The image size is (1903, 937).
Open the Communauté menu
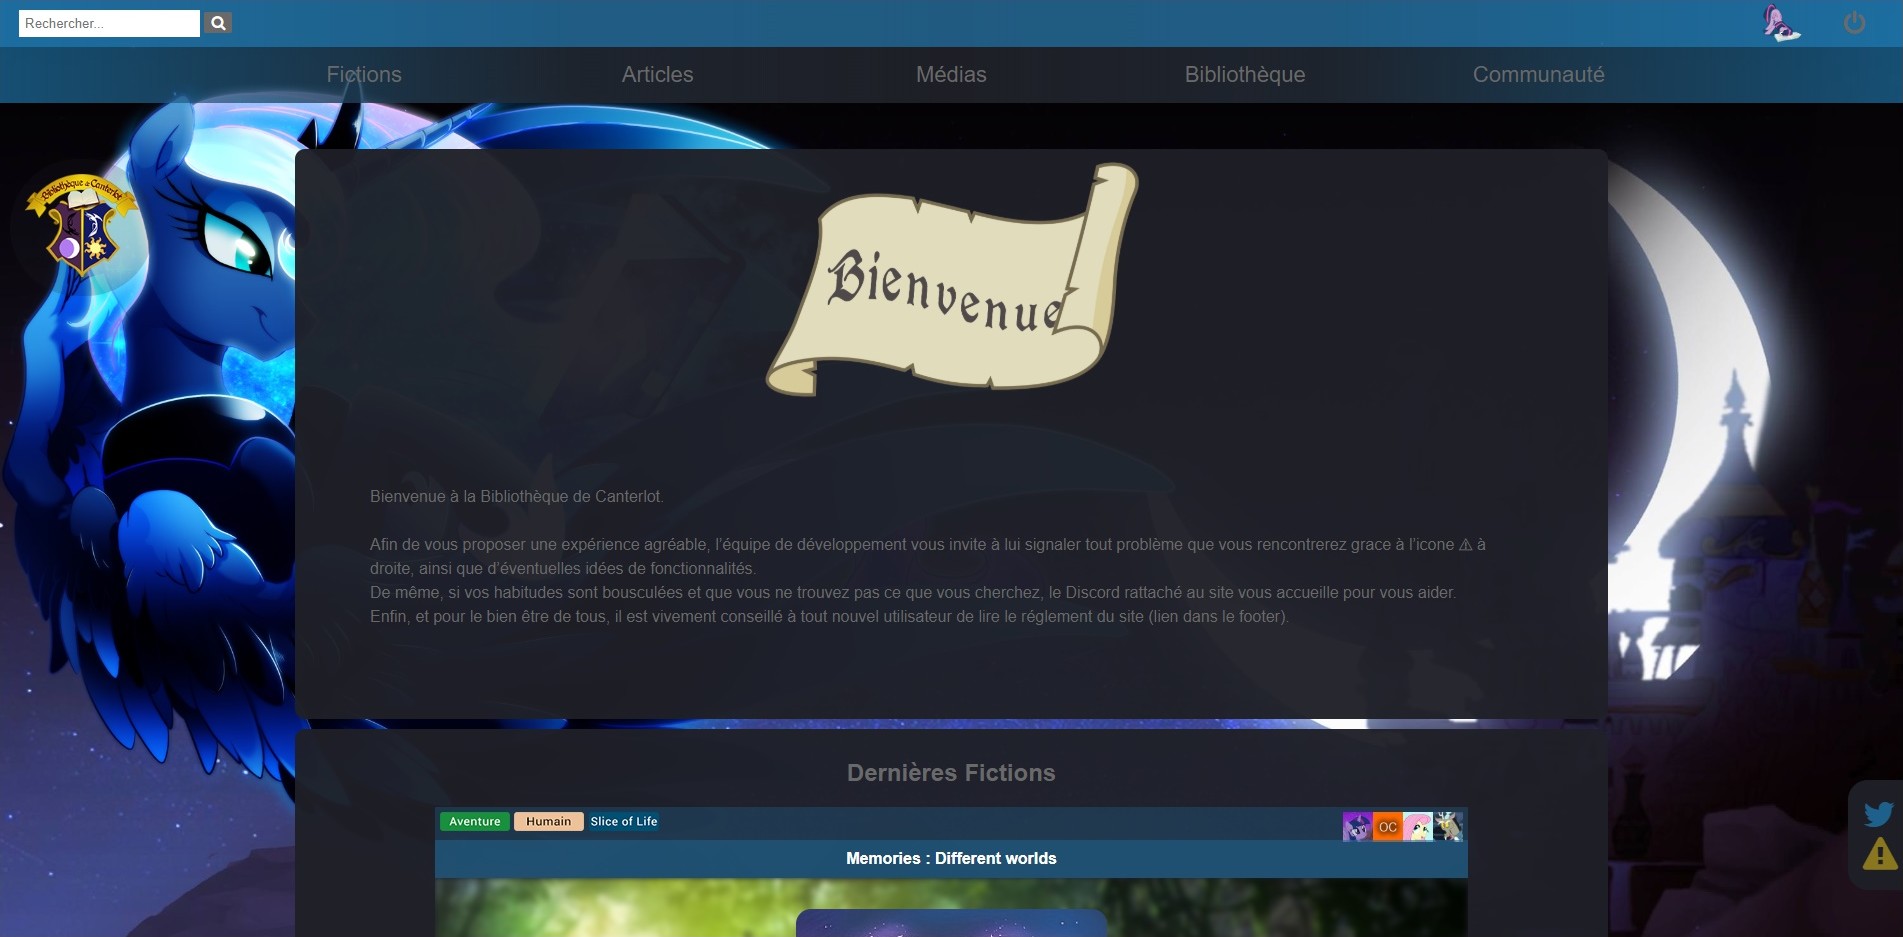pyautogui.click(x=1538, y=75)
